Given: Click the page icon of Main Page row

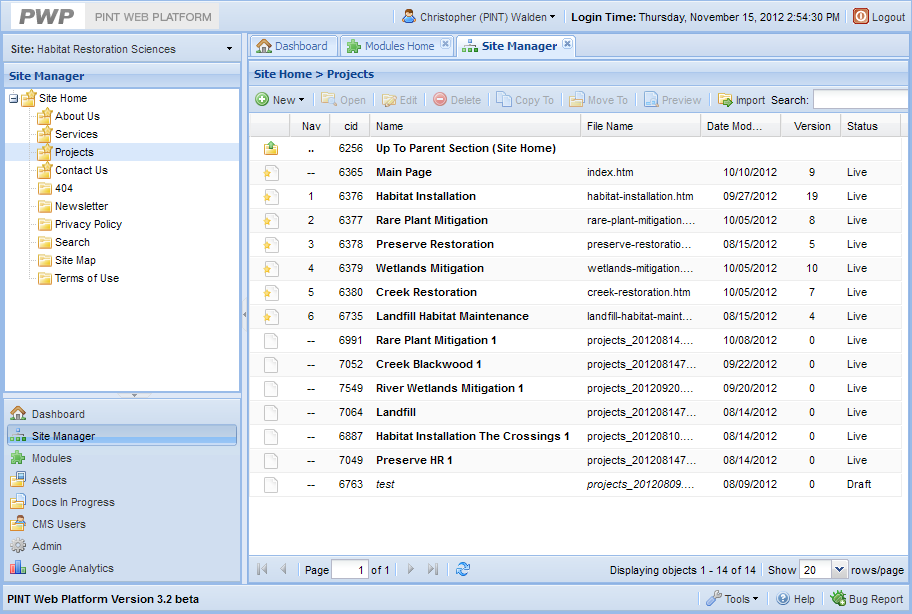Looking at the screenshot, I should [270, 172].
